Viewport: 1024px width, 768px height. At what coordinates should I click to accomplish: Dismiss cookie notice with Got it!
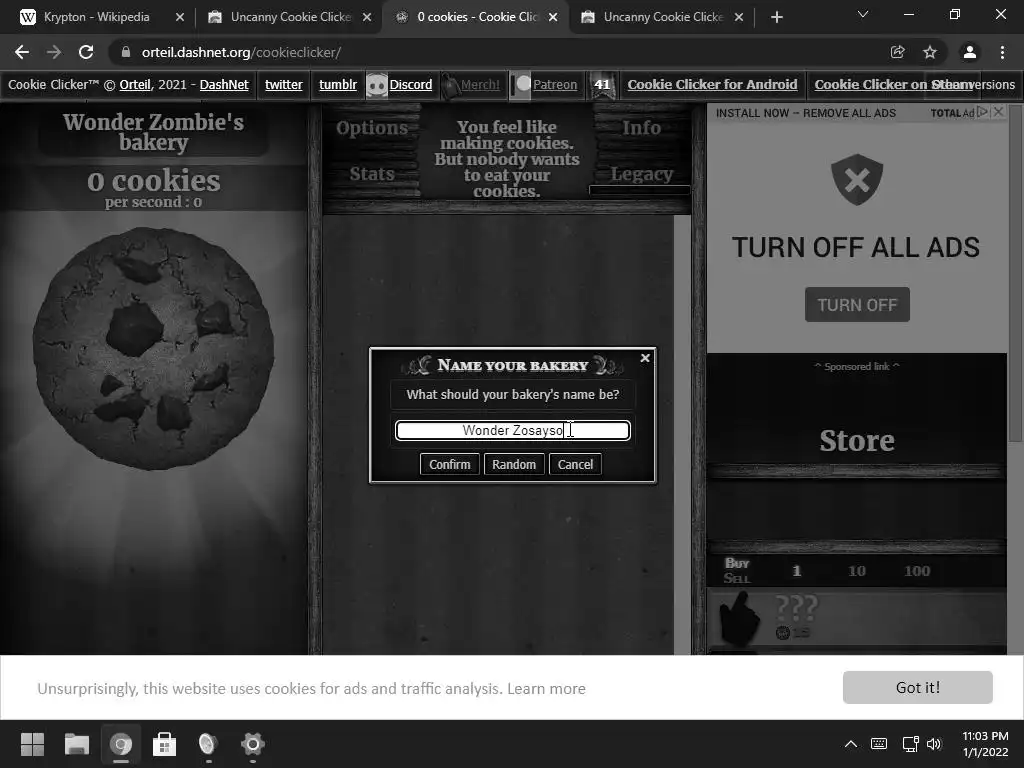pos(918,687)
